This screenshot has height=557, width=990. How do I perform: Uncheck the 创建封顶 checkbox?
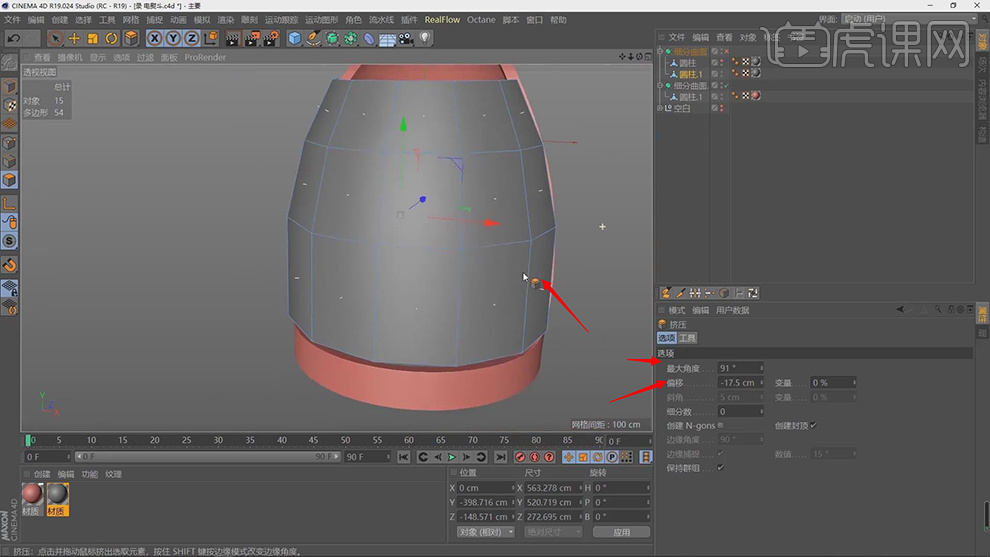[x=813, y=425]
